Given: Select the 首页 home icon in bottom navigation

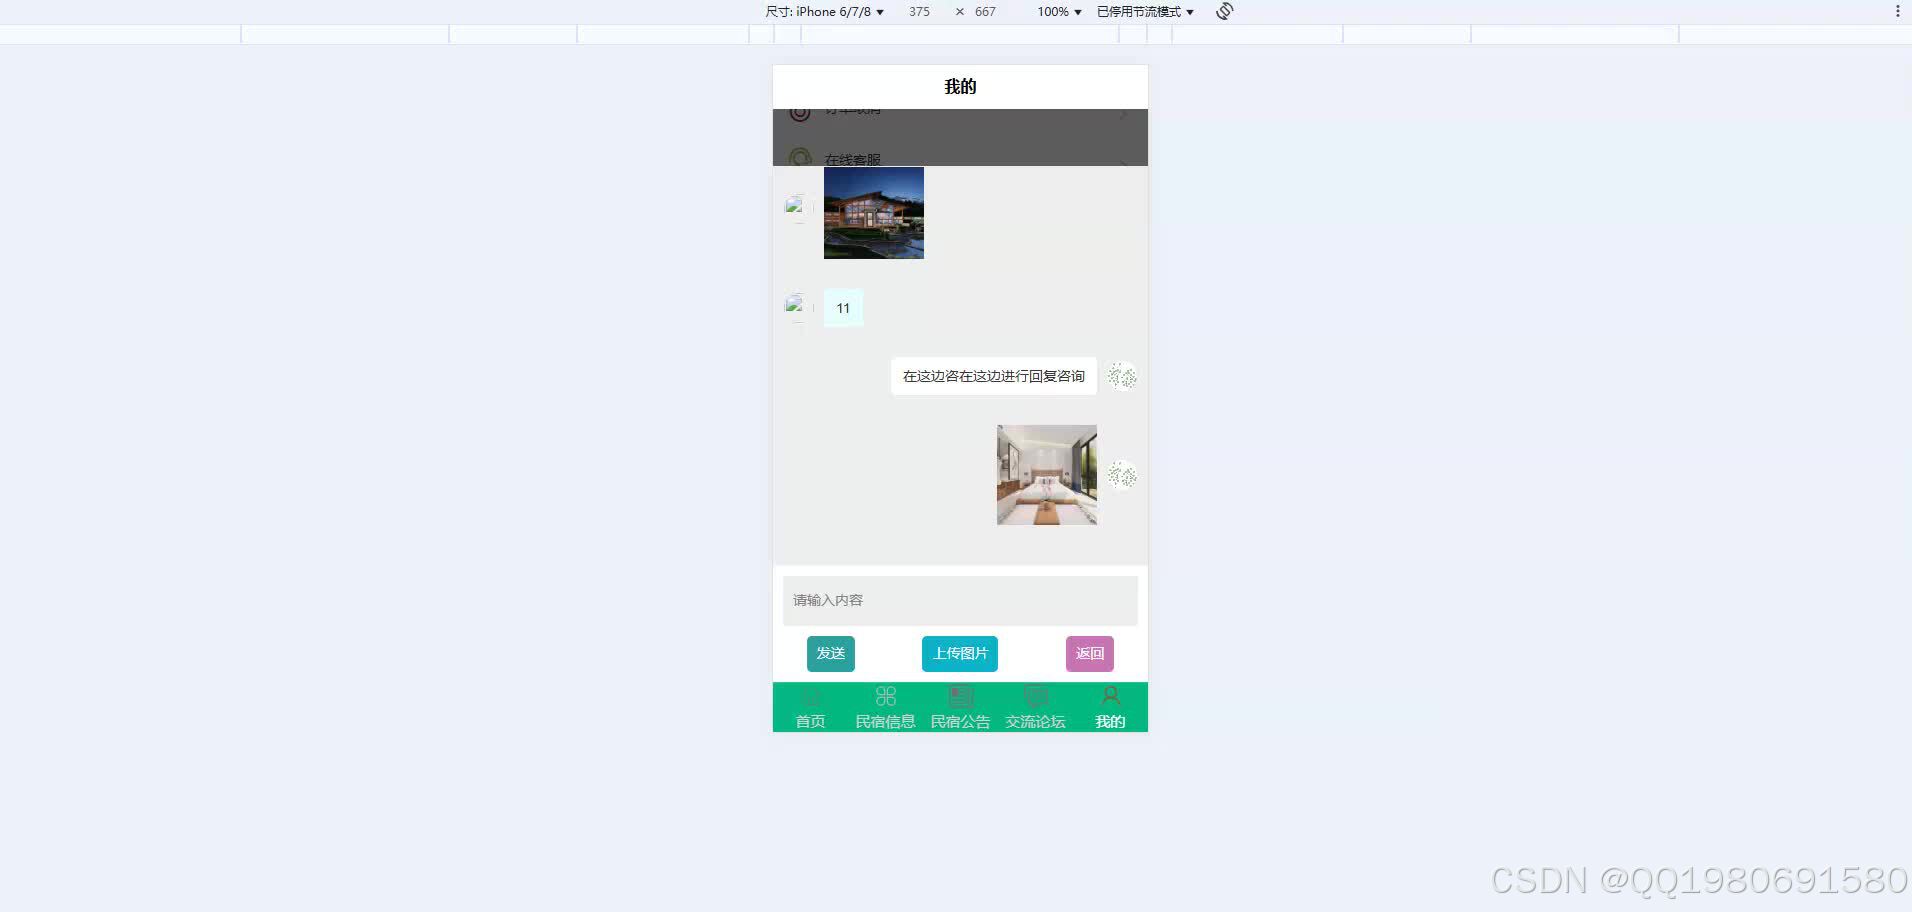Looking at the screenshot, I should click(809, 695).
